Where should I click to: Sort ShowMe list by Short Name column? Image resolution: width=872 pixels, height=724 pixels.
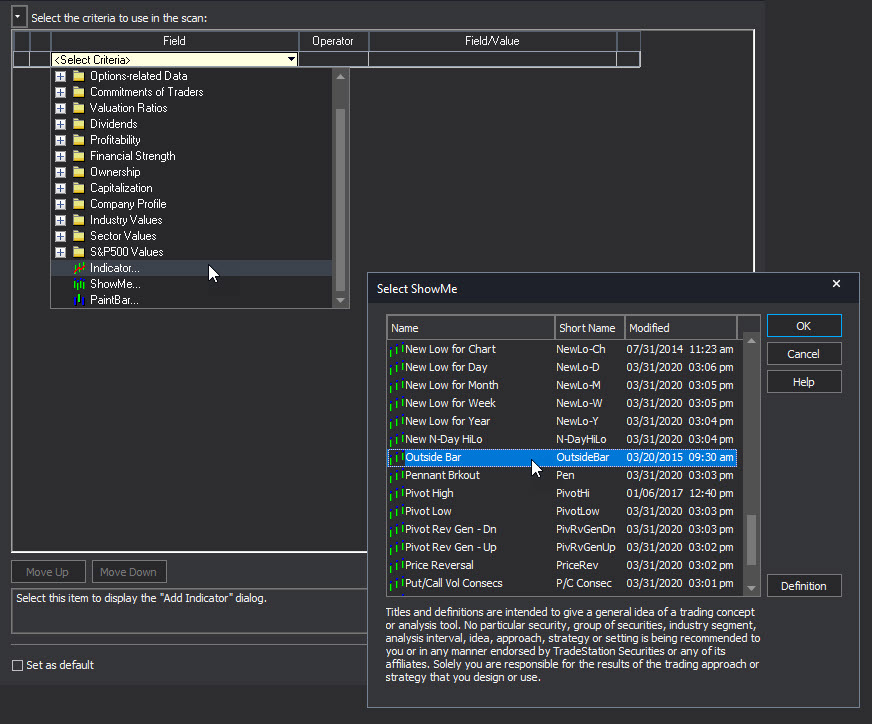point(589,328)
